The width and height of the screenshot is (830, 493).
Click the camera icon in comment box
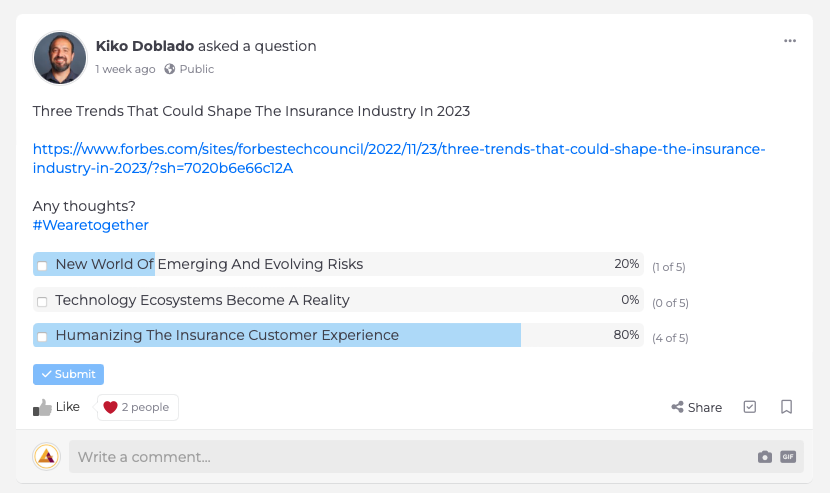click(x=765, y=457)
